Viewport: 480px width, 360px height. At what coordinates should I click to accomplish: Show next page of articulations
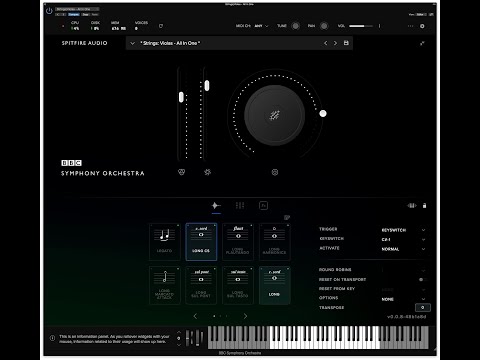pos(245,316)
